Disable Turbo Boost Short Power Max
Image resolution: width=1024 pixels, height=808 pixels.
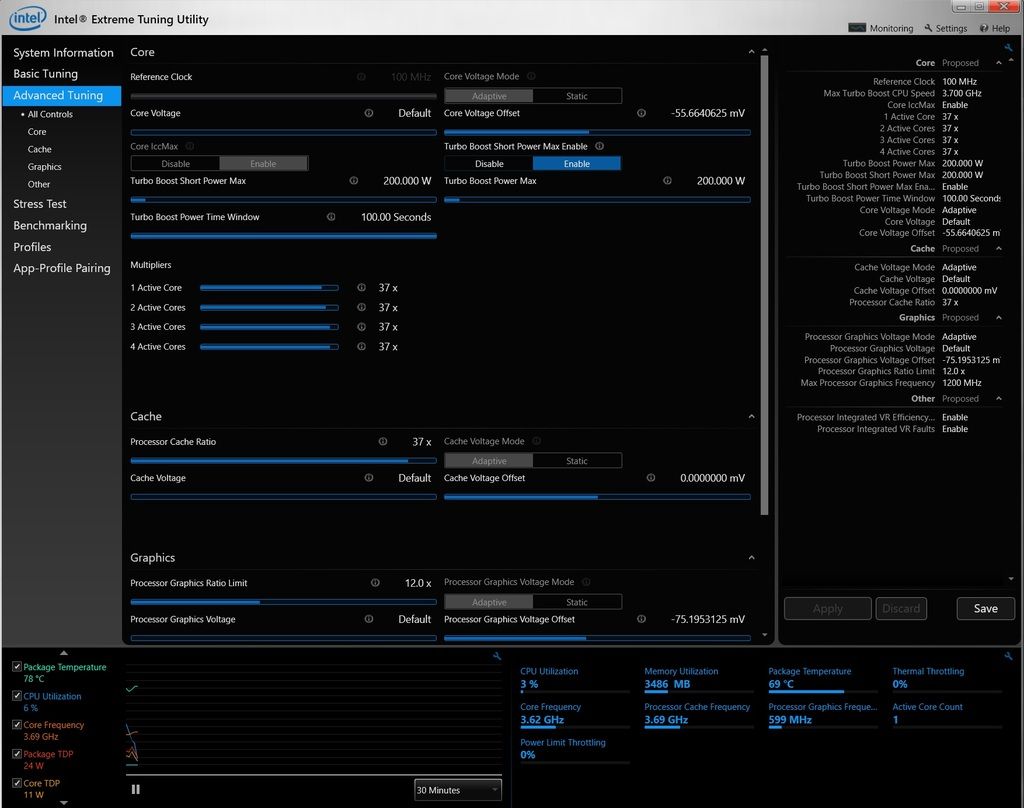tap(489, 164)
